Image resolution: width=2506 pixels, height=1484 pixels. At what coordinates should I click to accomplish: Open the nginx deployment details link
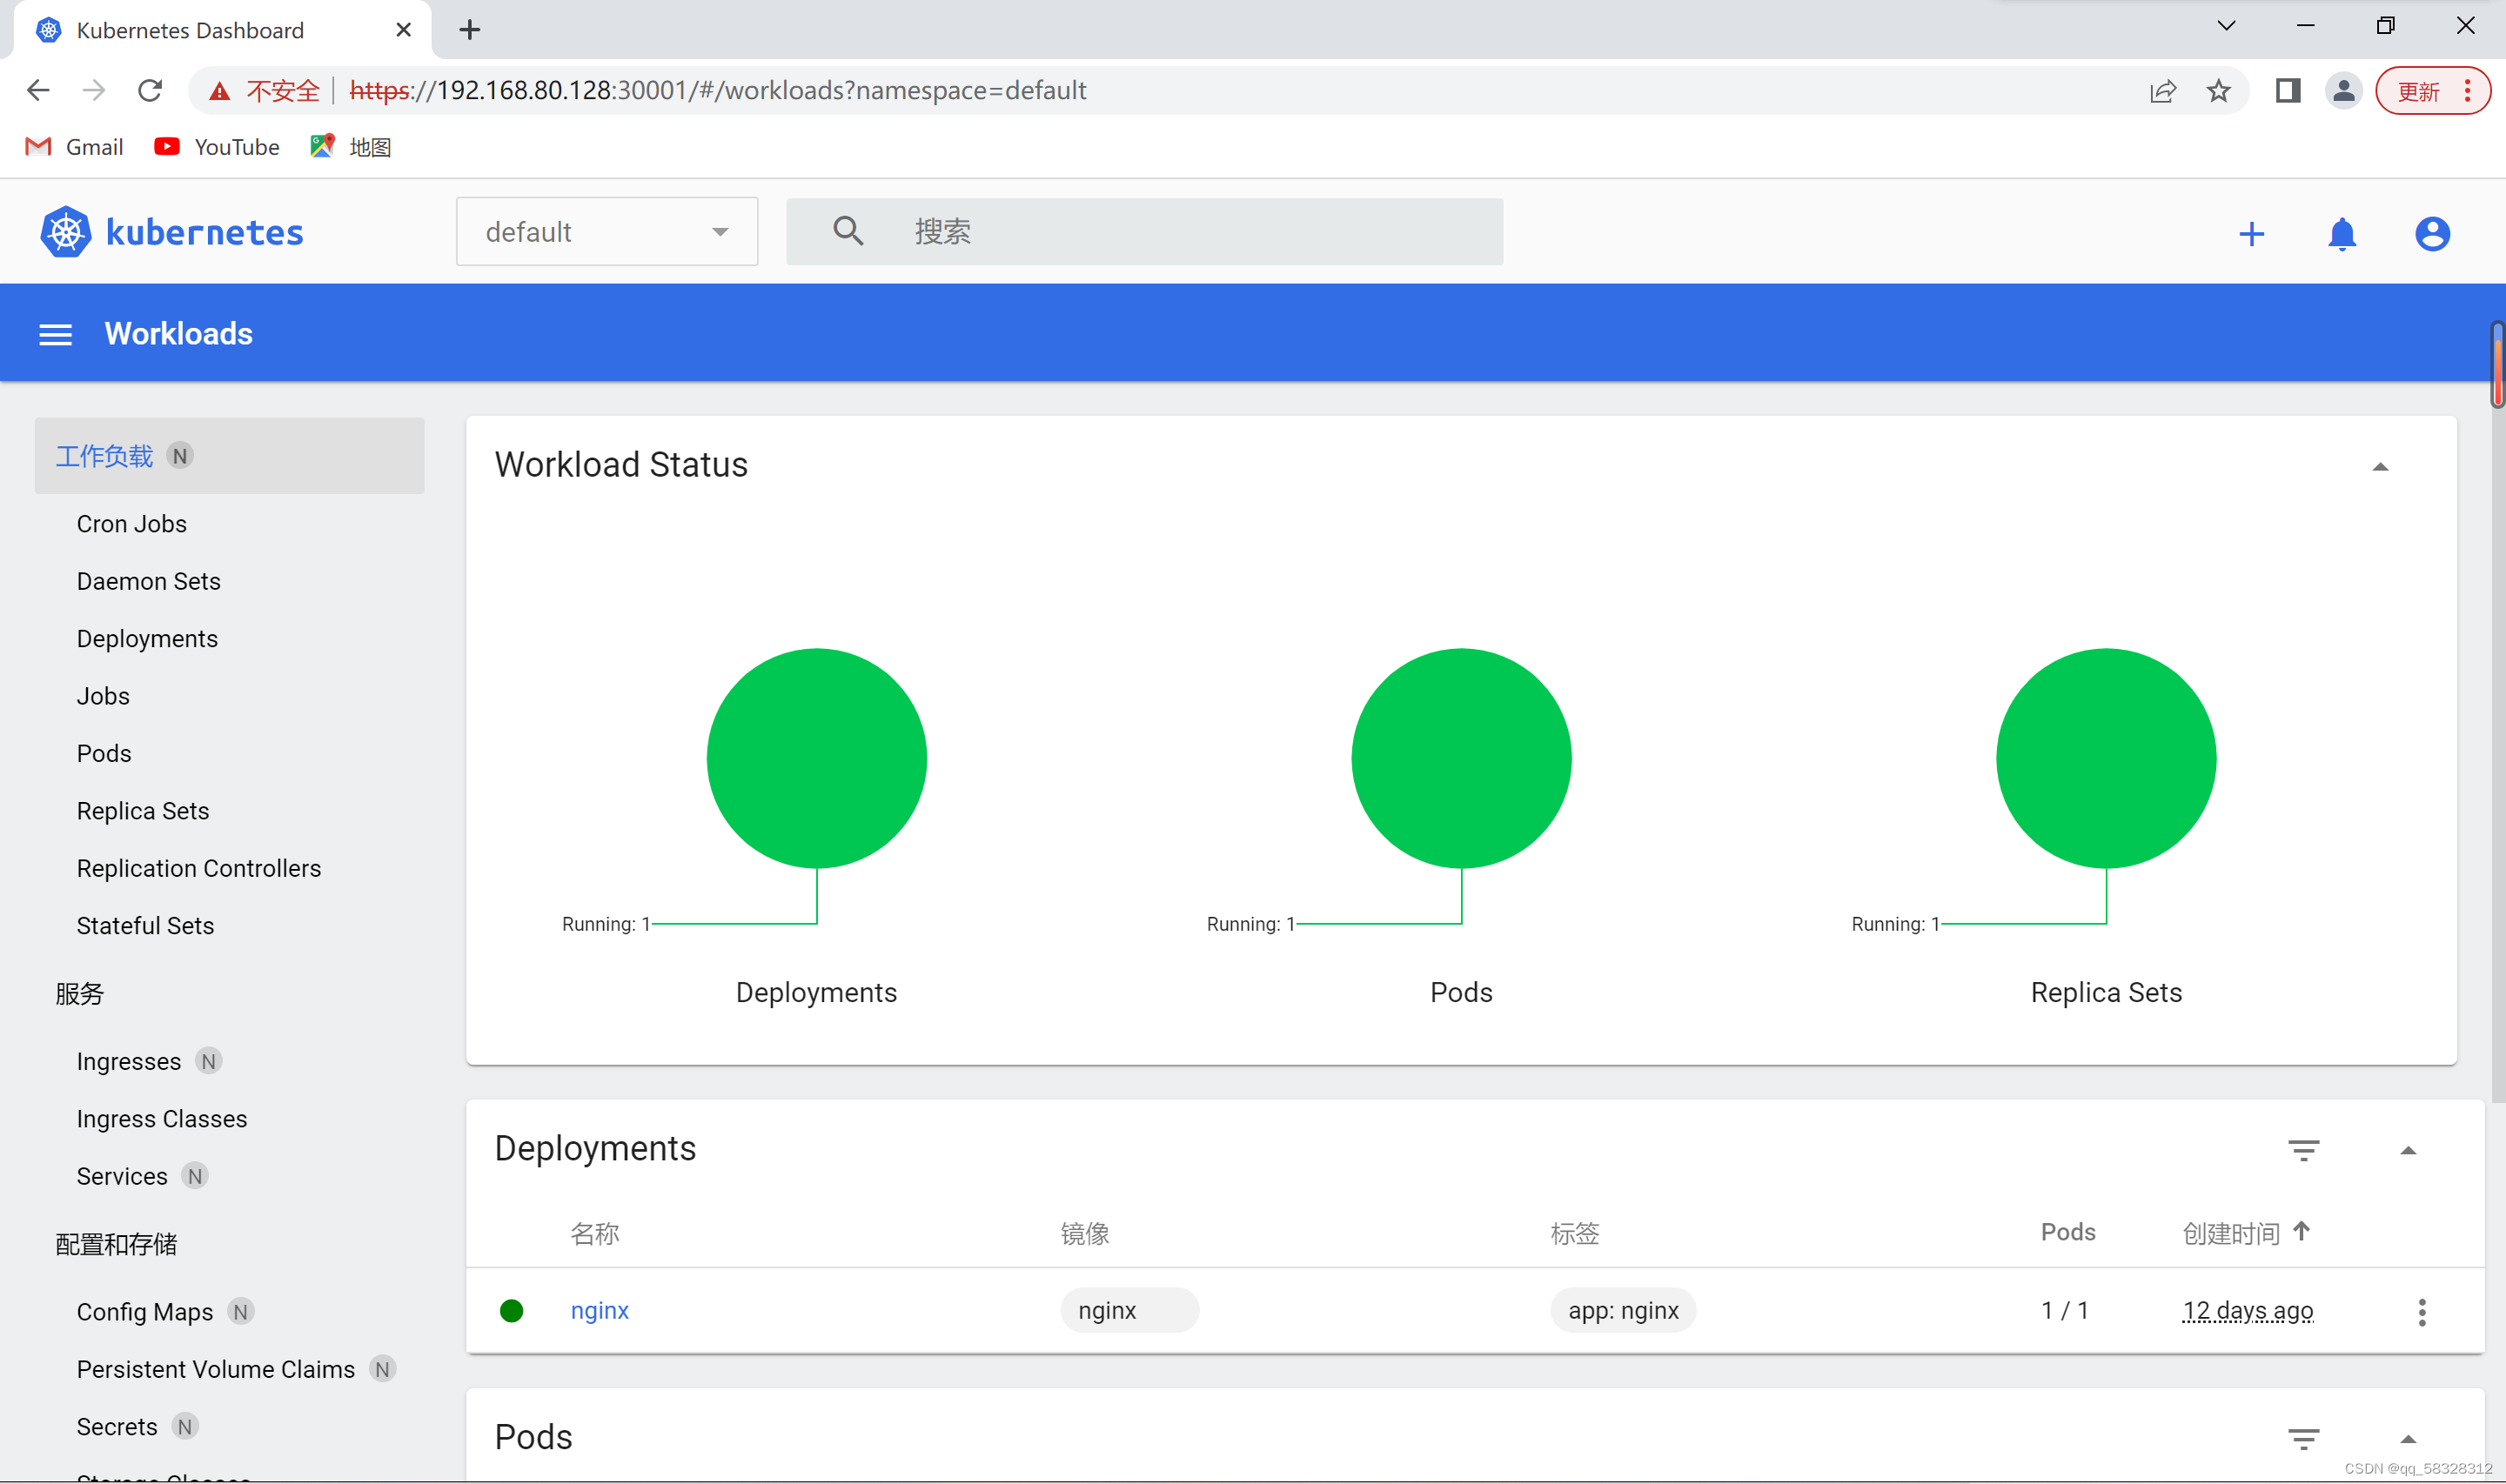(x=599, y=1310)
